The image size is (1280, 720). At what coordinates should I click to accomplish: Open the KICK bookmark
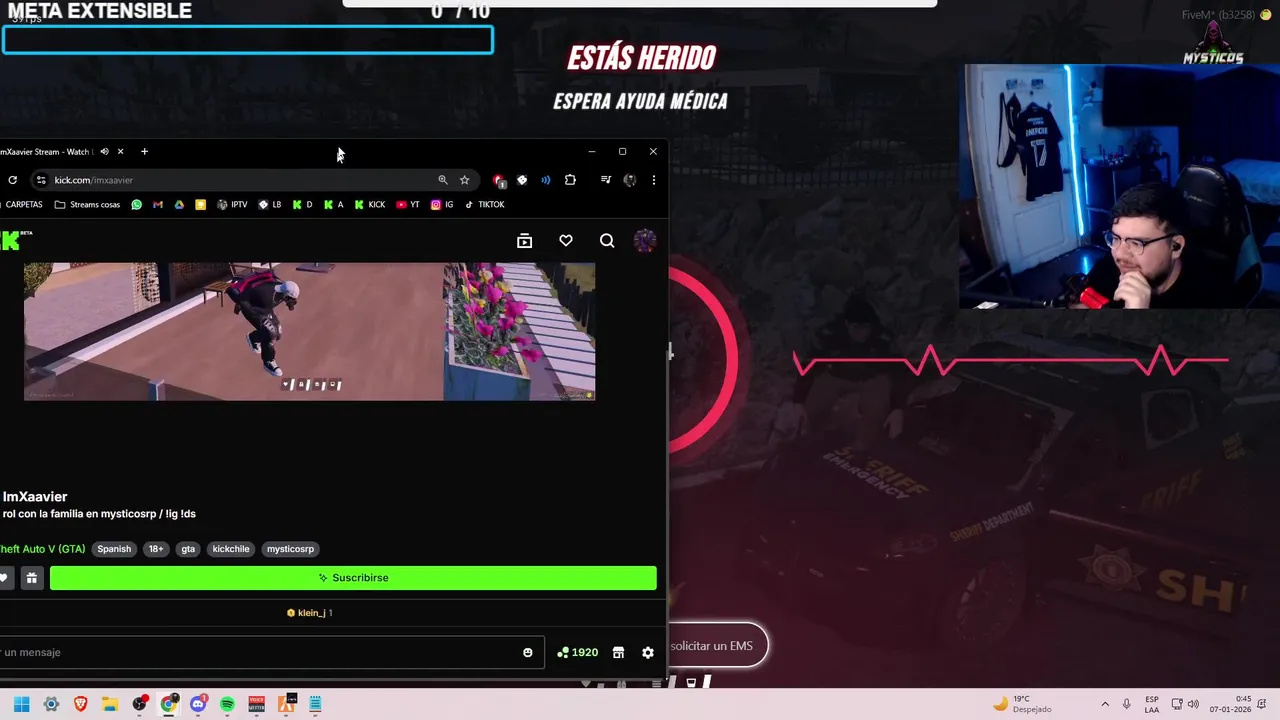369,205
